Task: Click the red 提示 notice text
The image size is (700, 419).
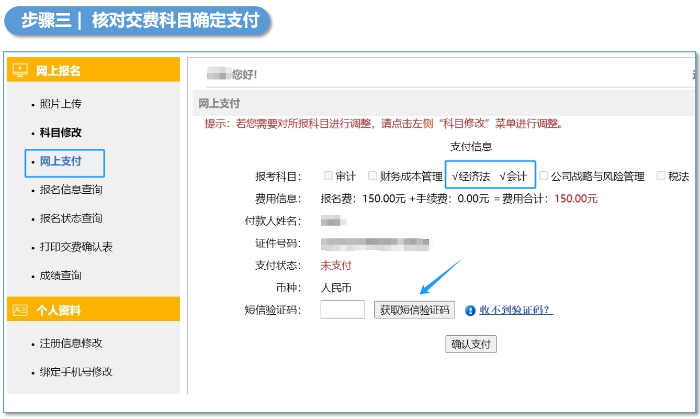Action: coord(383,124)
